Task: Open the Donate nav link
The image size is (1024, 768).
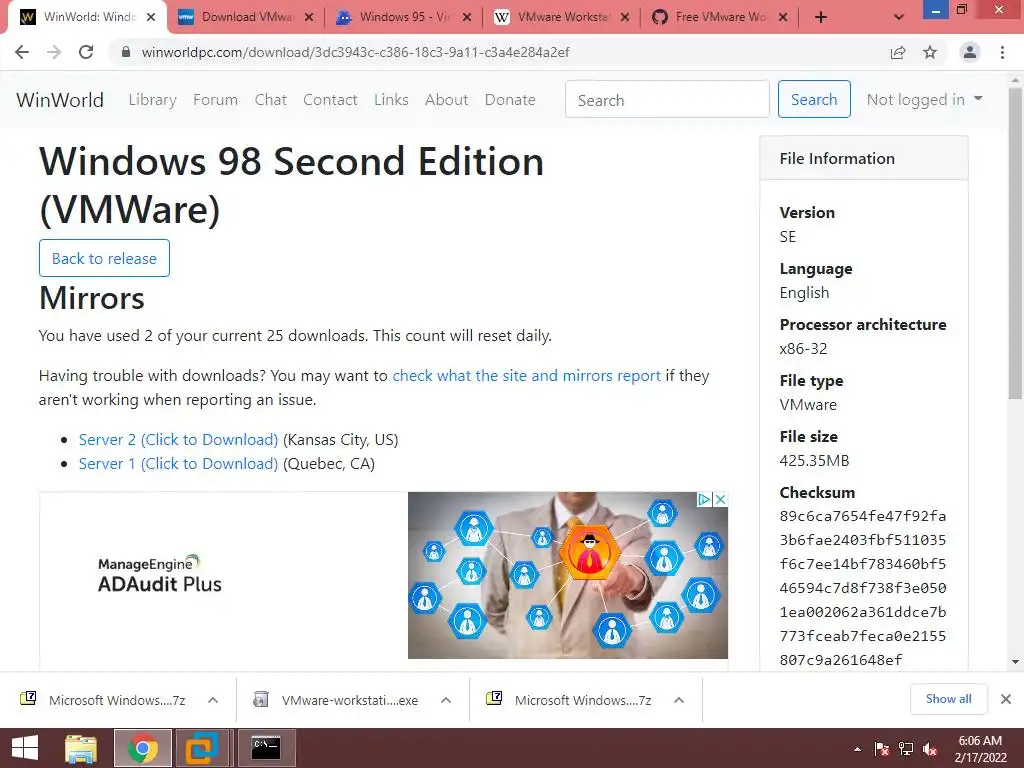Action: coord(510,100)
